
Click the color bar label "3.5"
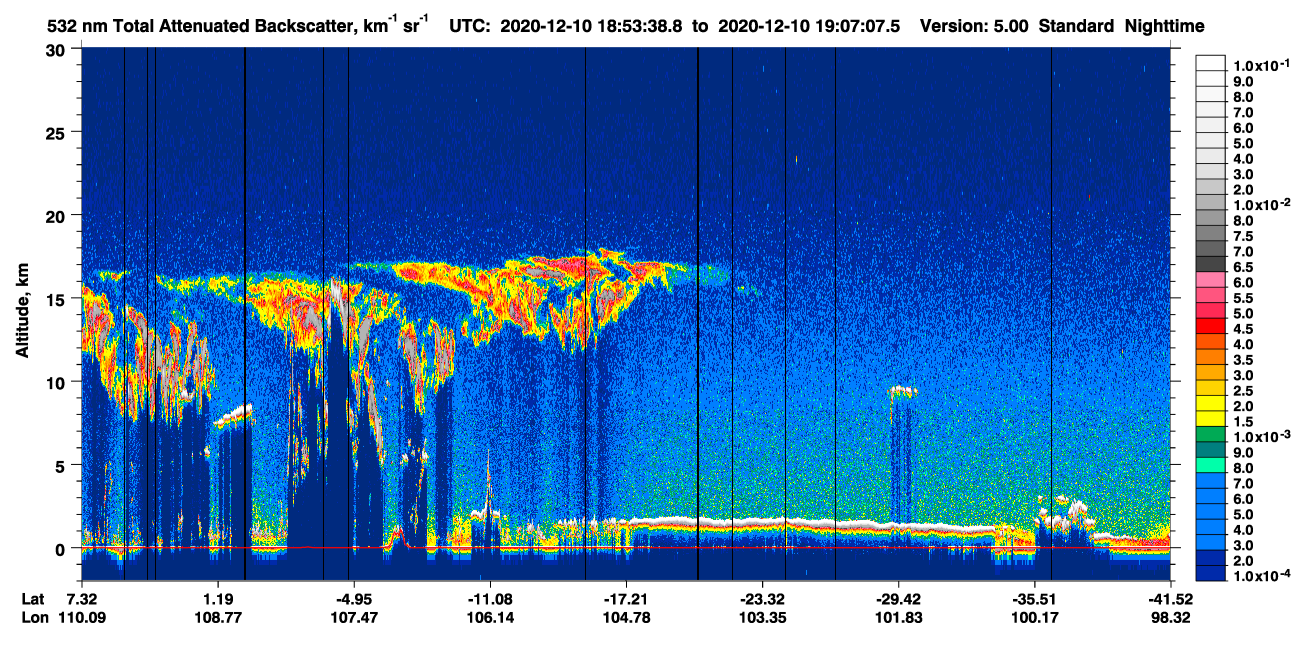(x=1244, y=361)
